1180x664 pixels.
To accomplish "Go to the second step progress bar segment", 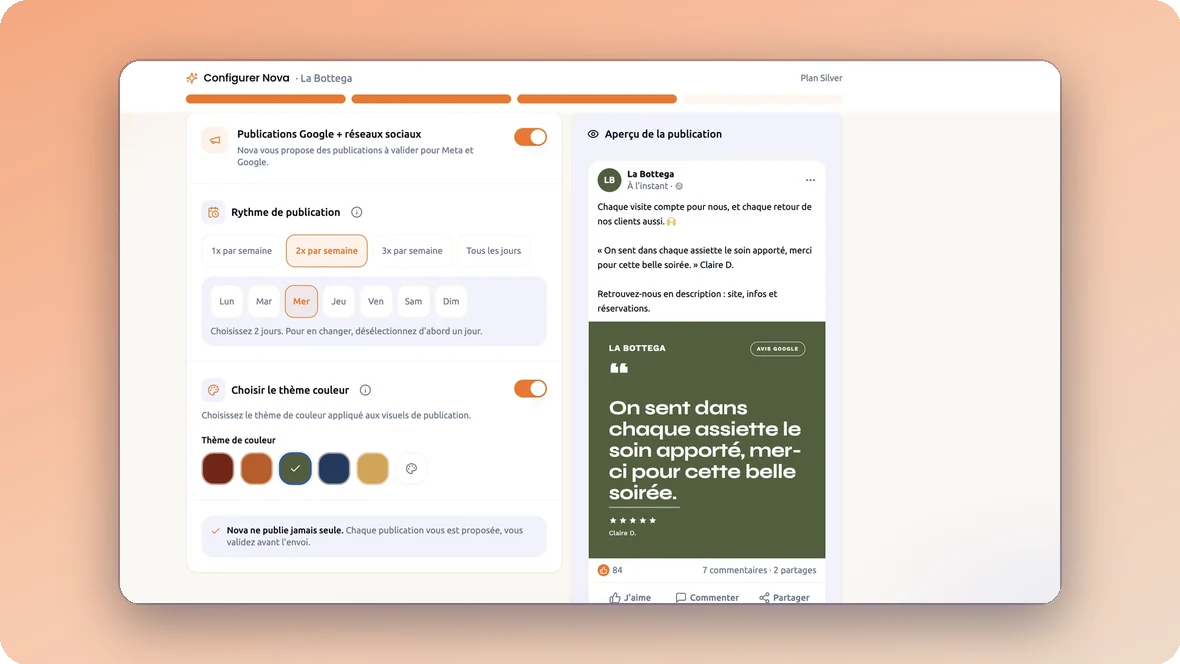I will click(431, 99).
